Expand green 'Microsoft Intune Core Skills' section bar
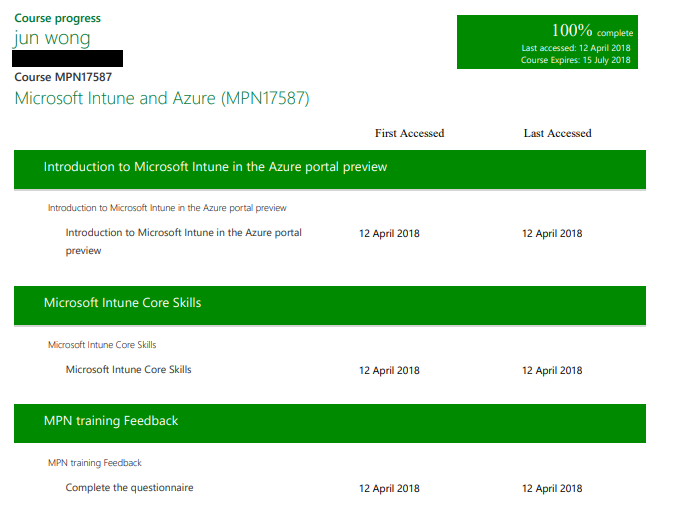677x516 pixels. (x=330, y=306)
